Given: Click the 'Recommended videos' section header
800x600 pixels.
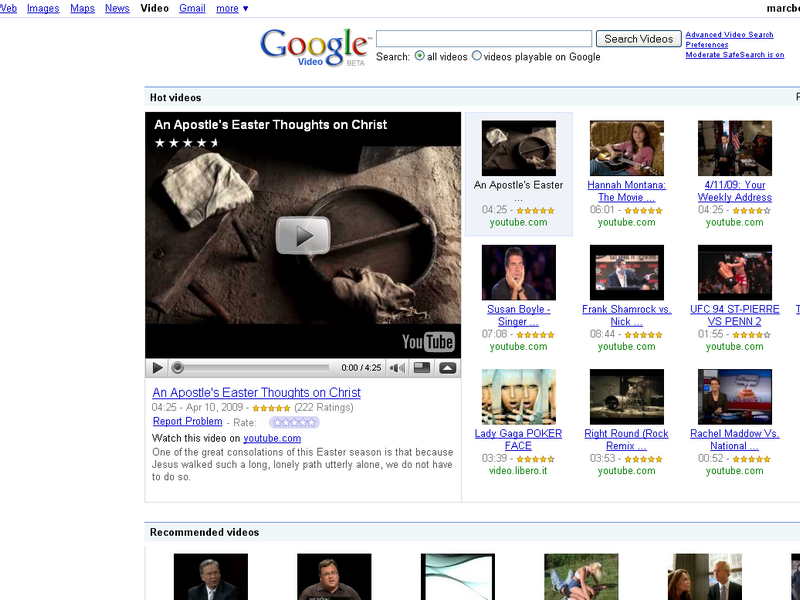Looking at the screenshot, I should (205, 532).
